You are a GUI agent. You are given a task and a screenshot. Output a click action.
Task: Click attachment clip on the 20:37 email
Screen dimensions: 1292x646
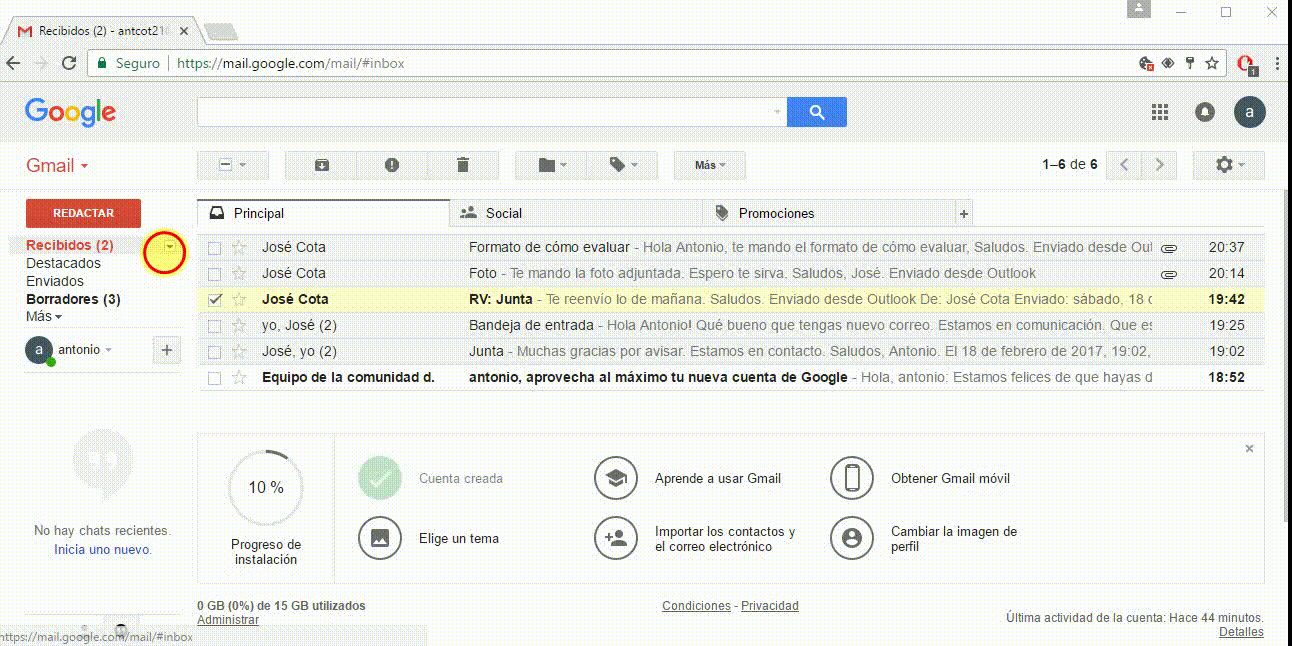[1168, 248]
